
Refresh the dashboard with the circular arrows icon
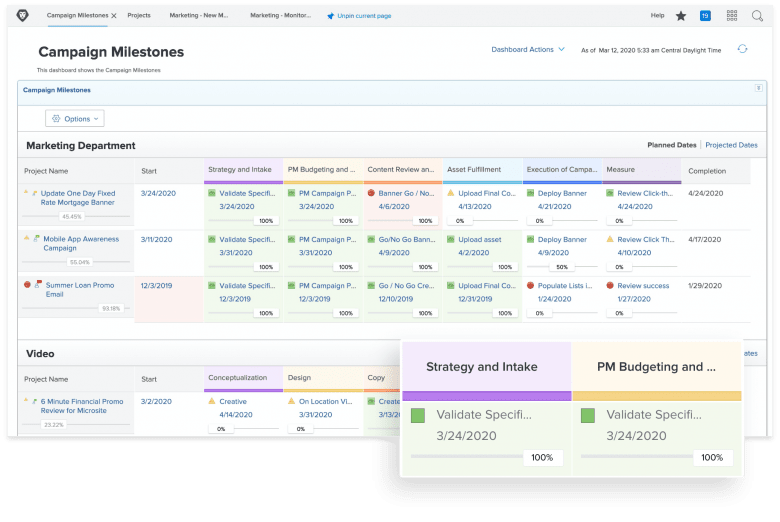(742, 49)
